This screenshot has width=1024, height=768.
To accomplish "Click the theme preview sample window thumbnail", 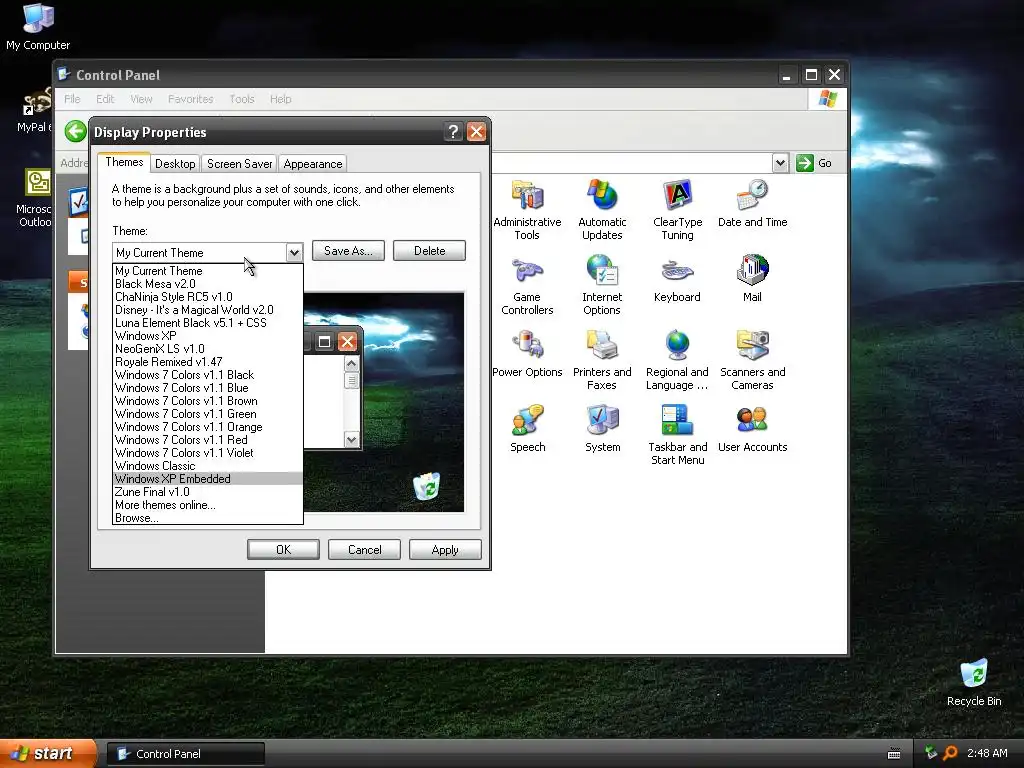I will [333, 389].
